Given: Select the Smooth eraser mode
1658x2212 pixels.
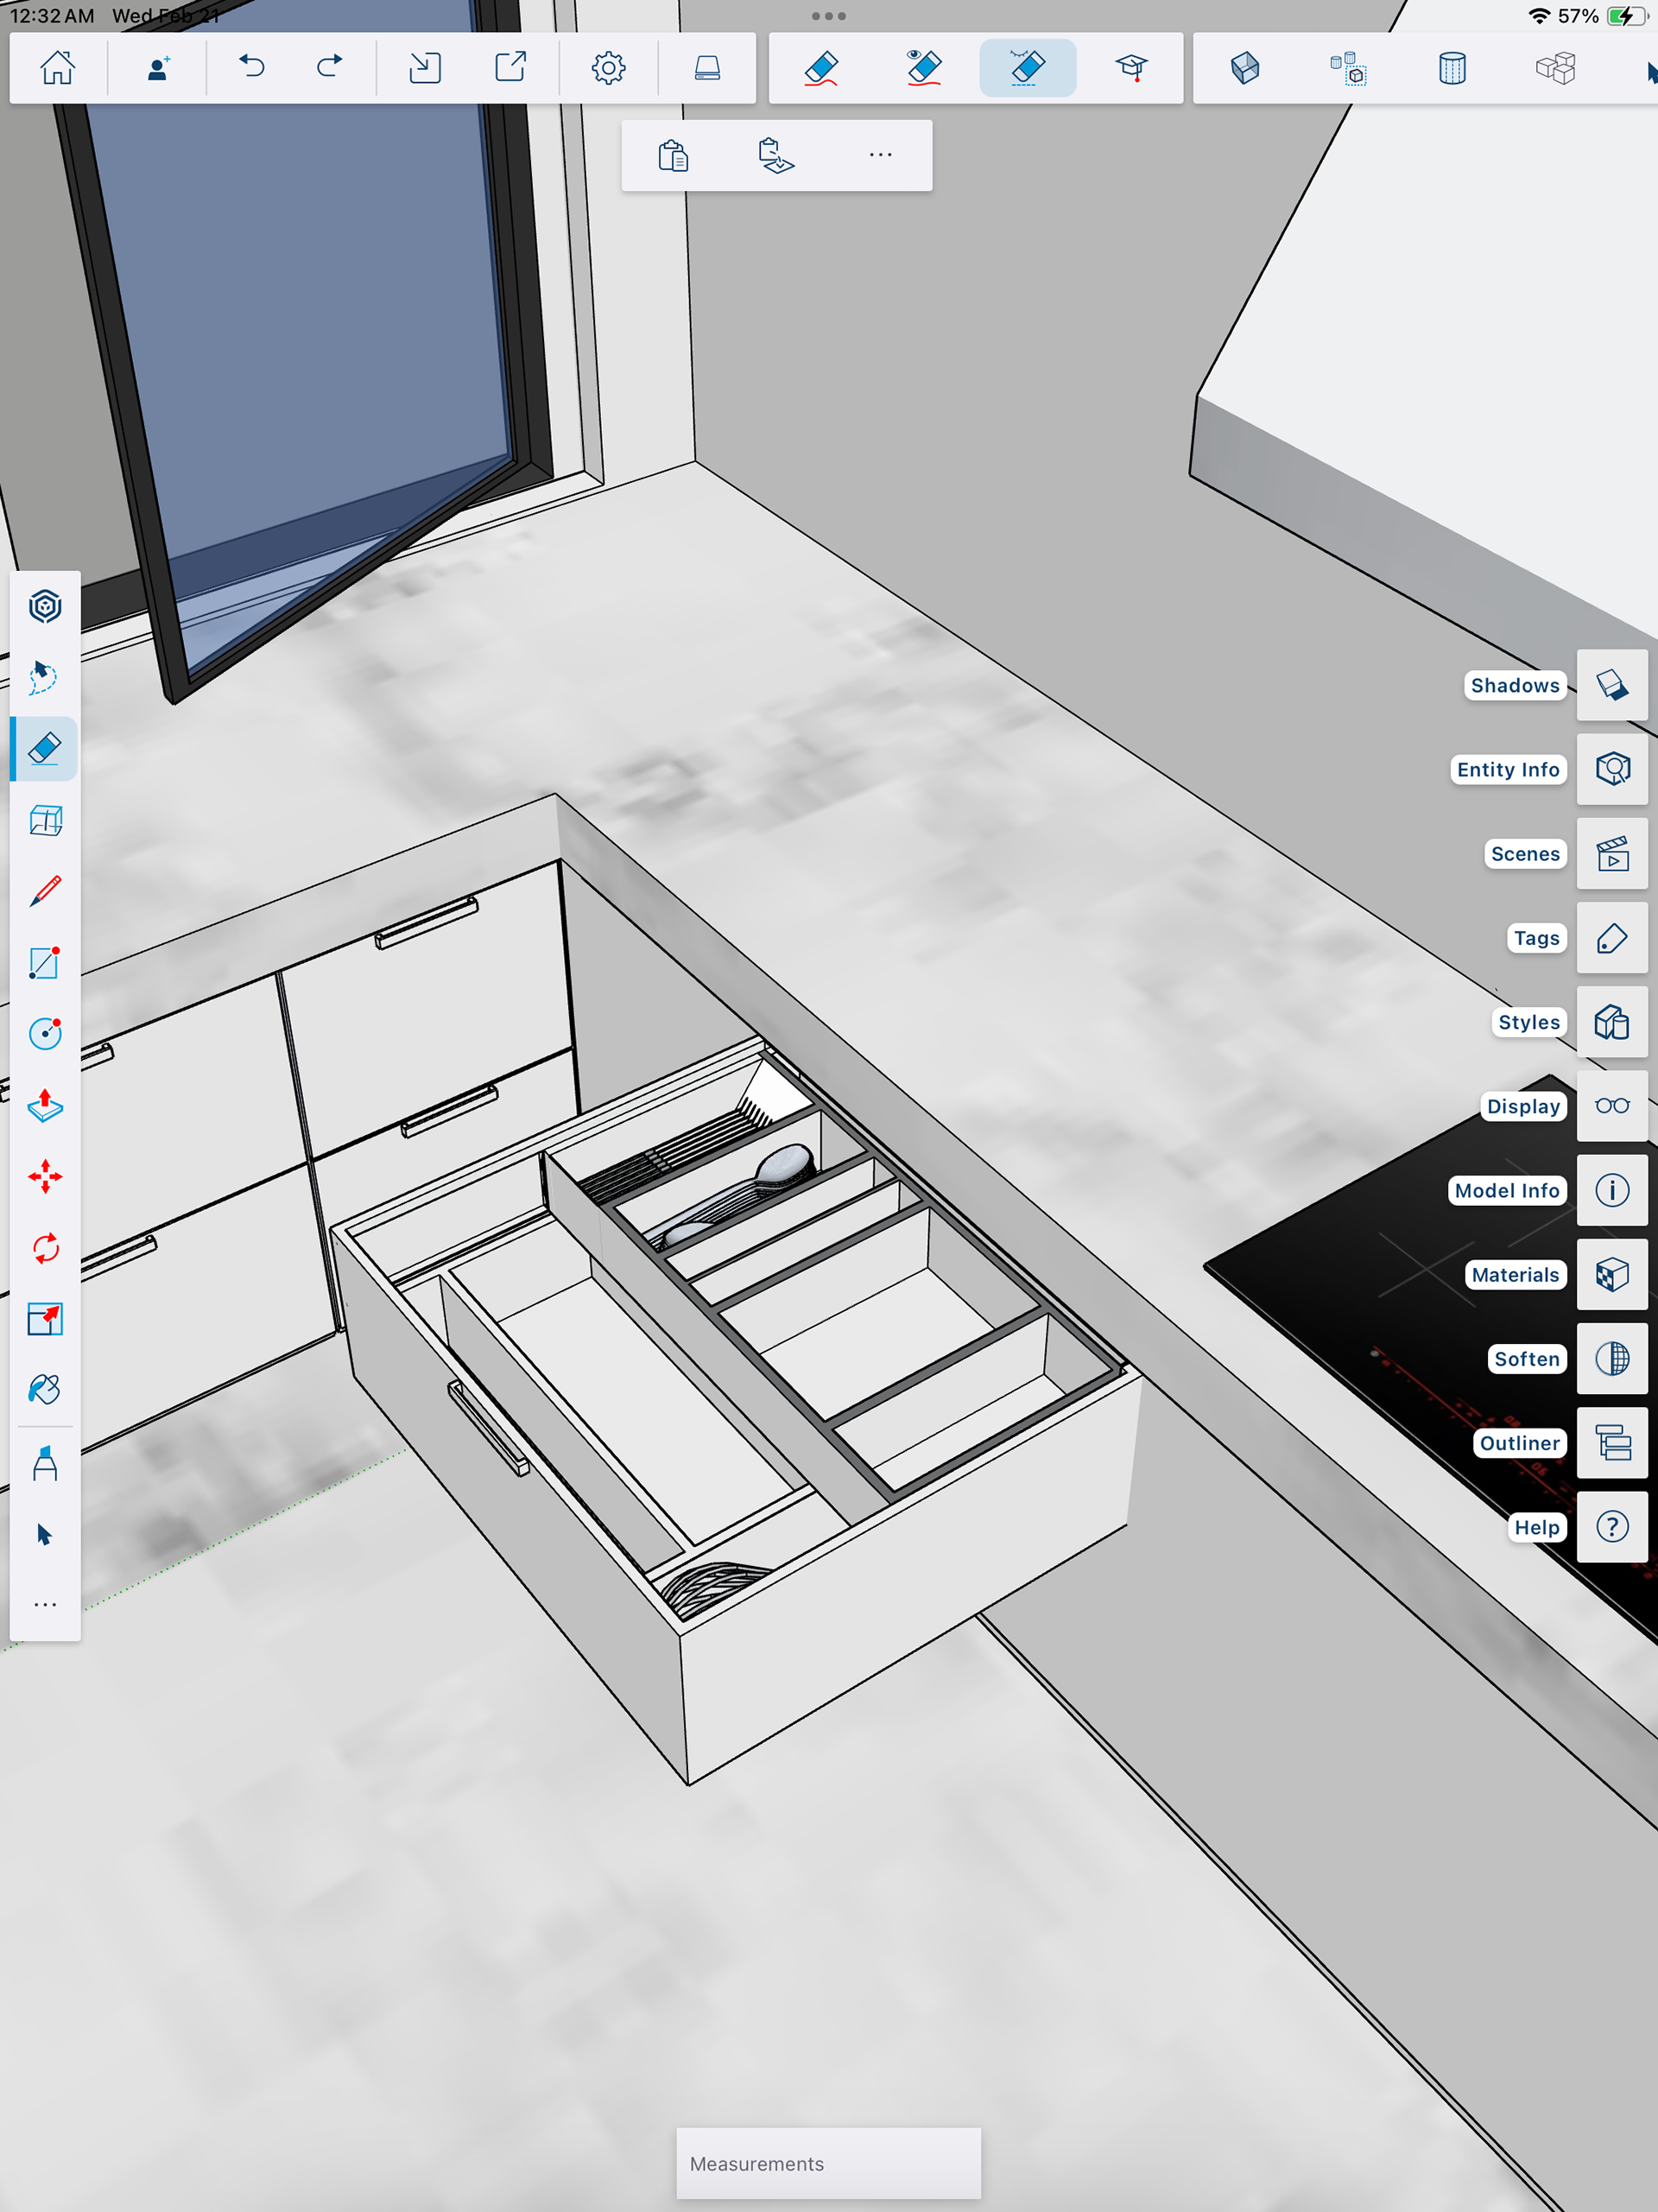Looking at the screenshot, I should (x=1028, y=68).
